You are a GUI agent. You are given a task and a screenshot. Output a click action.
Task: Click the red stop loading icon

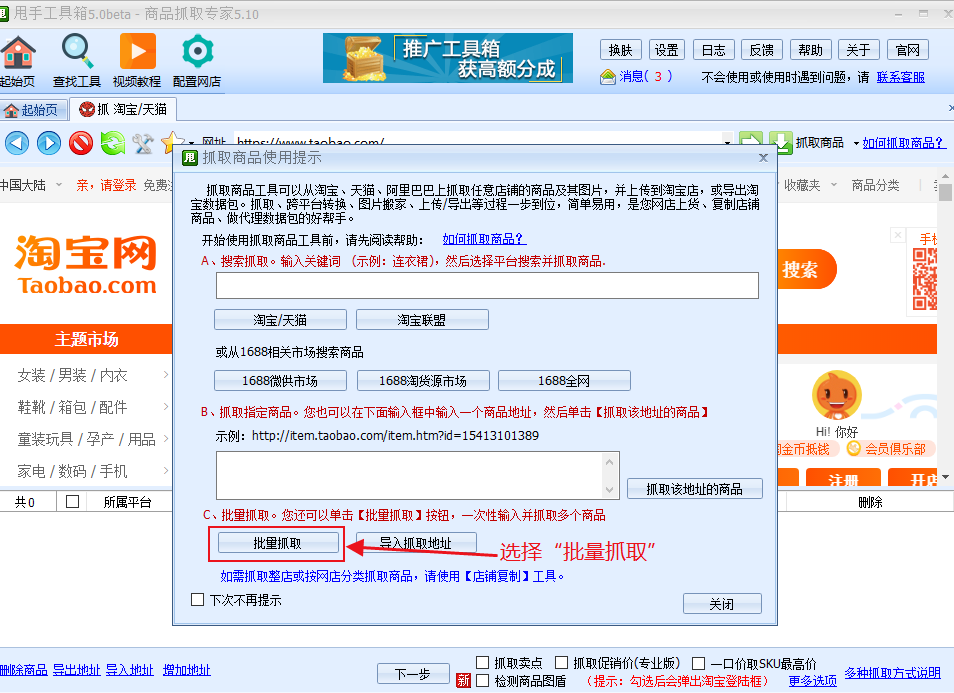(81, 144)
